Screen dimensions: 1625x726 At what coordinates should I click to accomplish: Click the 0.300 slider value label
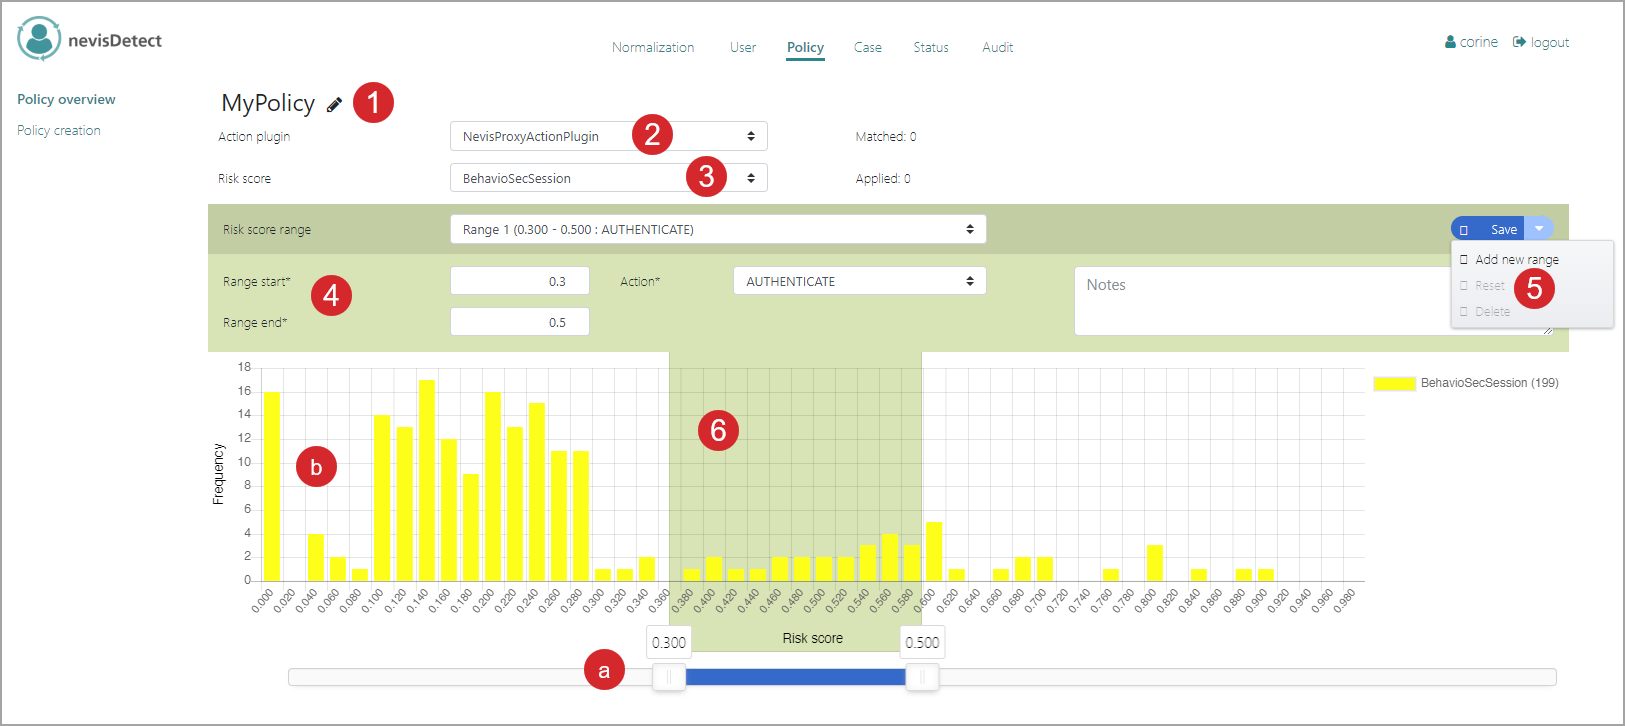(669, 642)
